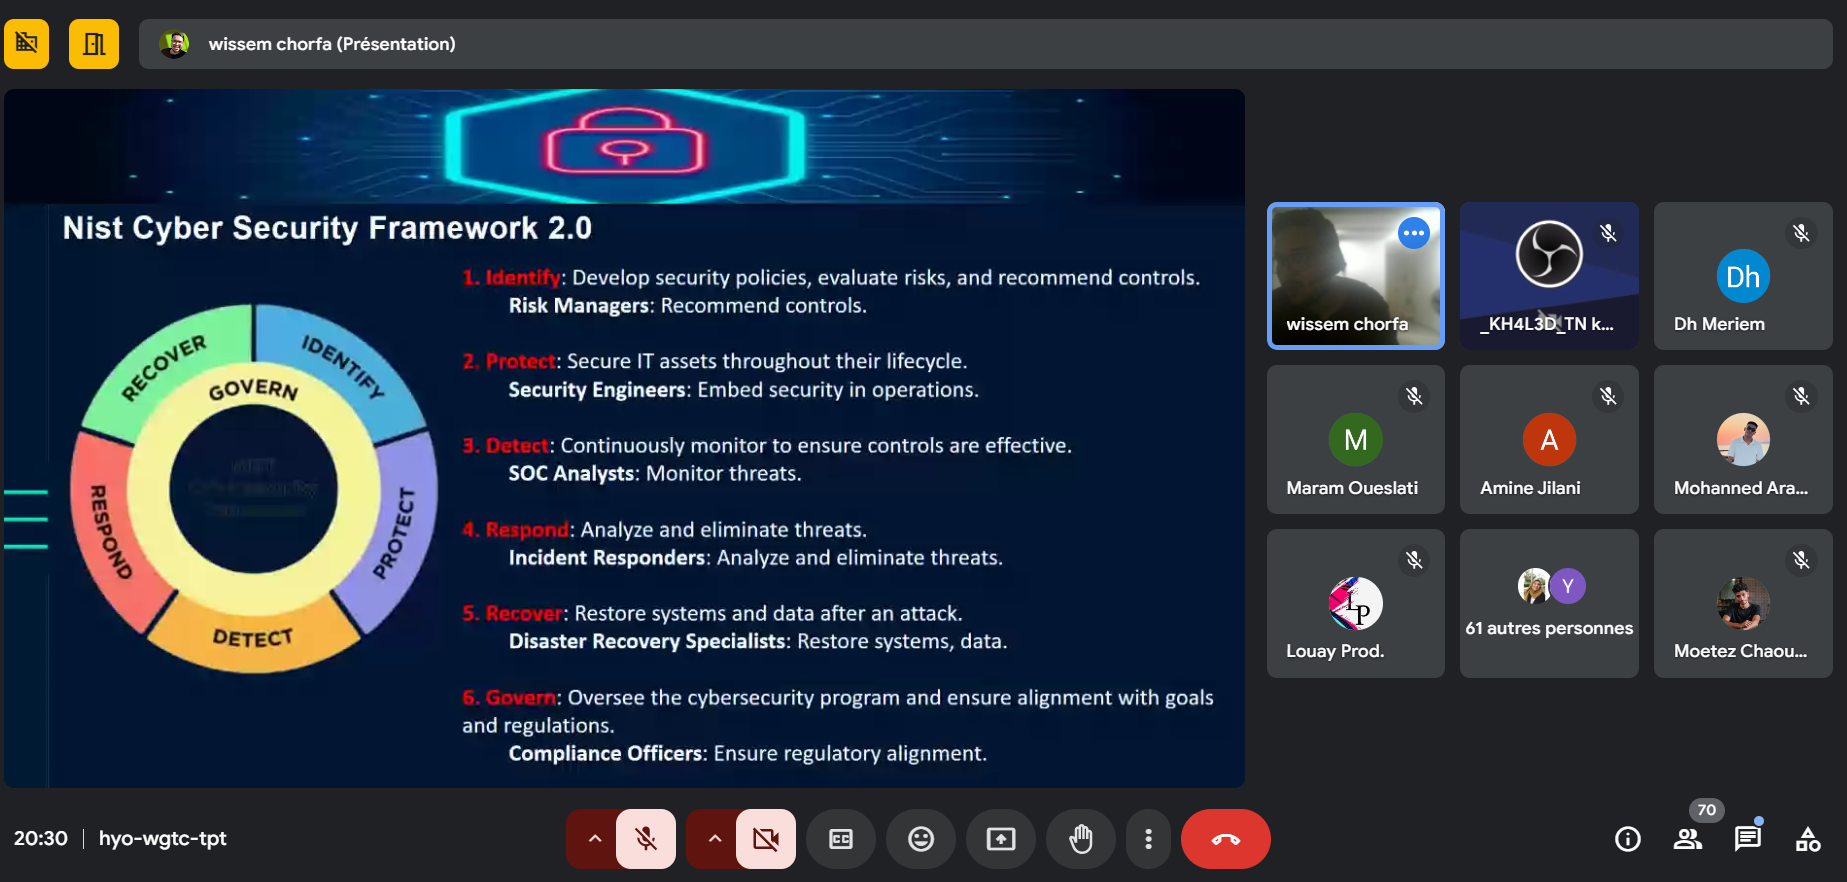The image size is (1847, 882).
Task: Click the Dh avatar circle
Action: [x=1743, y=276]
